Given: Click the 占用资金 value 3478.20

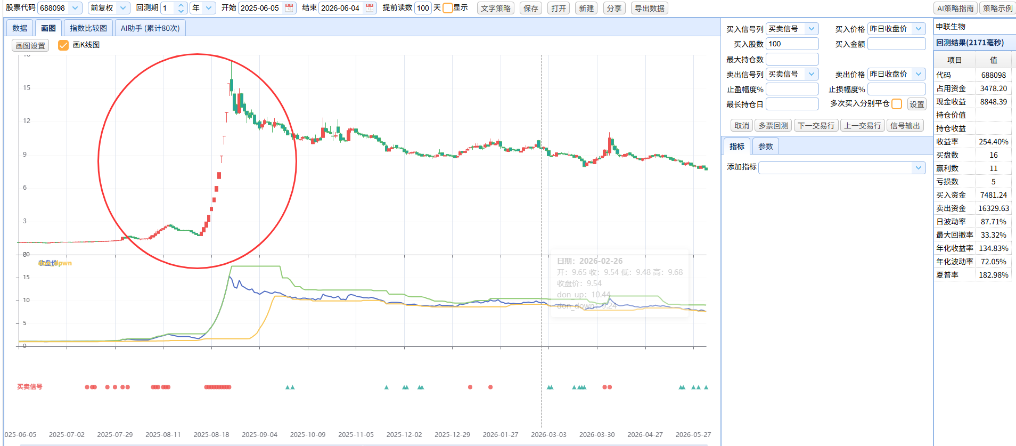Looking at the screenshot, I should click(x=995, y=88).
